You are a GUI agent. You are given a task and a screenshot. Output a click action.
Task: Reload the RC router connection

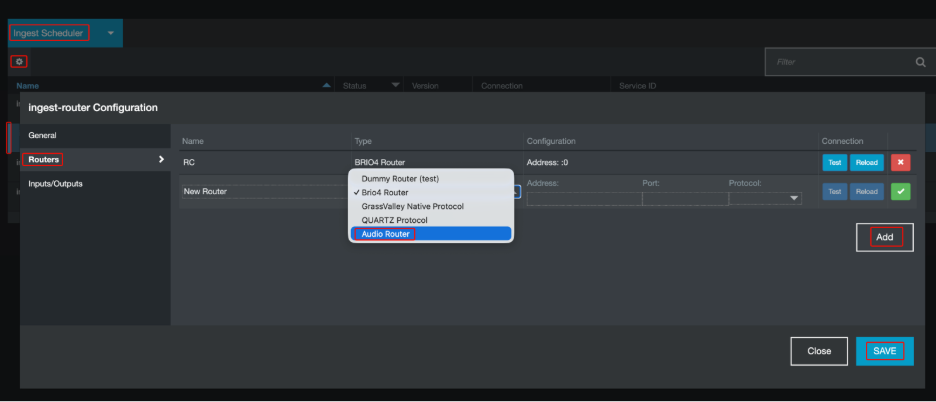(867, 162)
